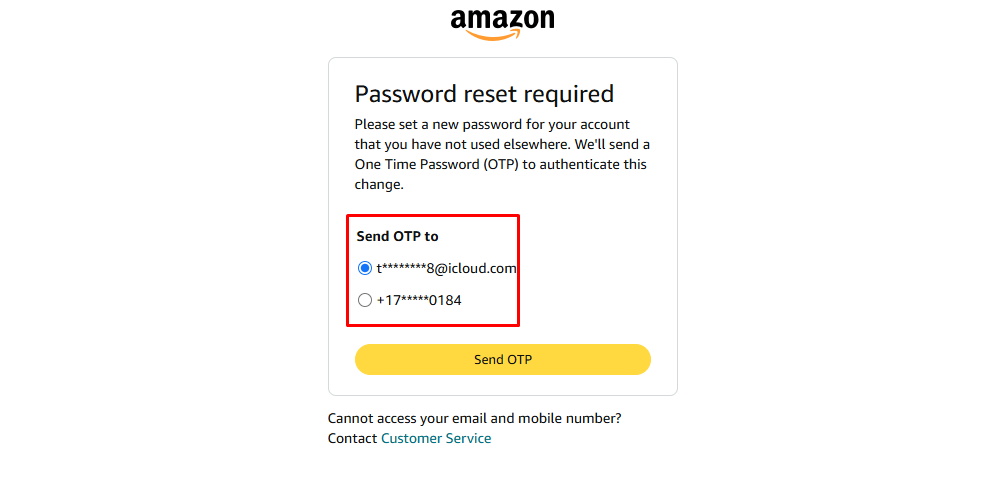Click the "Send OTP to" label
This screenshot has width=994, height=496.
397,237
